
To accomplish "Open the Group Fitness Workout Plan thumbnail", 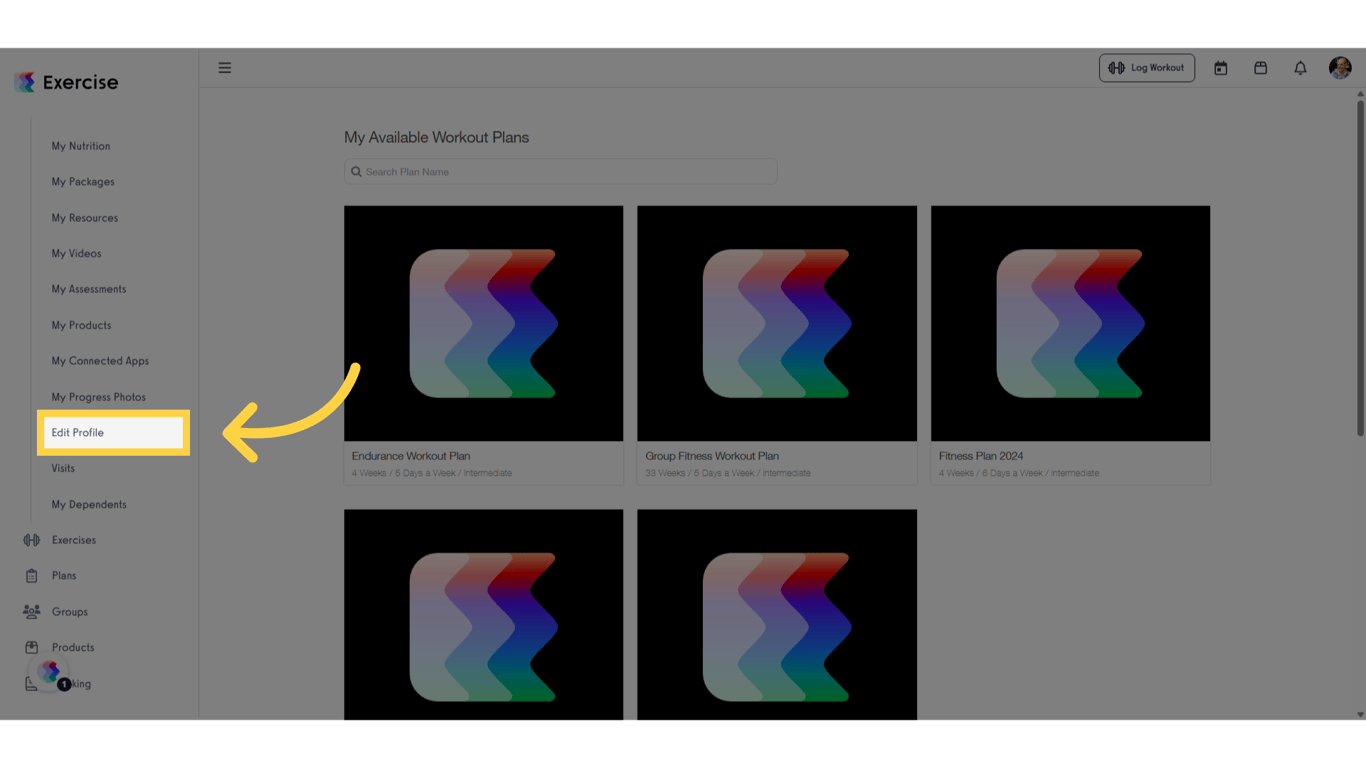I will point(777,323).
